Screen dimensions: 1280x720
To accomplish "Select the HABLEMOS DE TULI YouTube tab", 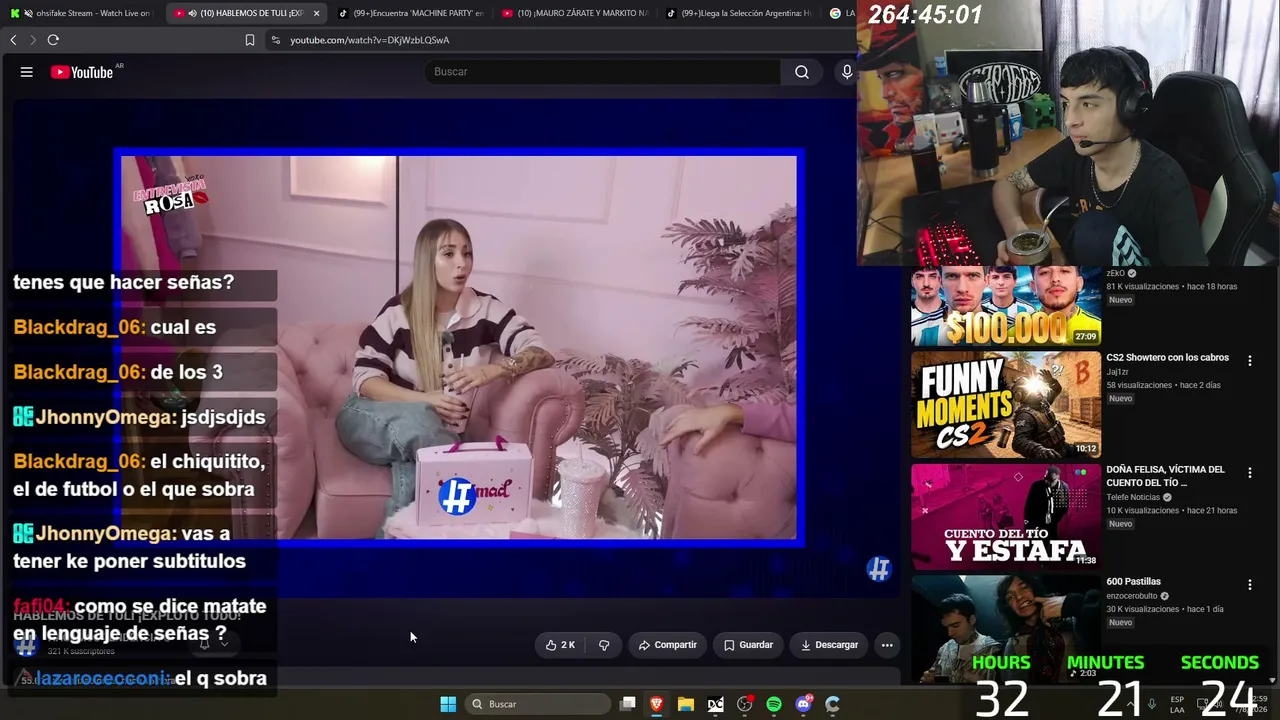I will [x=246, y=13].
